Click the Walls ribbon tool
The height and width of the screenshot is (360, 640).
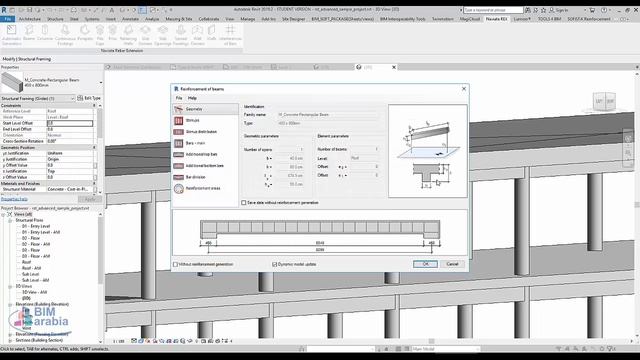(211, 33)
